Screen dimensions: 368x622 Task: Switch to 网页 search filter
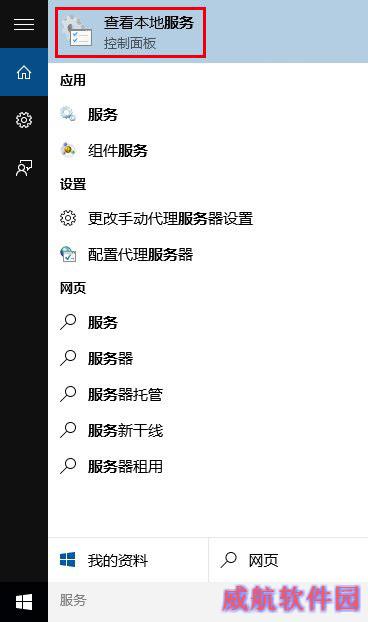pyautogui.click(x=288, y=560)
